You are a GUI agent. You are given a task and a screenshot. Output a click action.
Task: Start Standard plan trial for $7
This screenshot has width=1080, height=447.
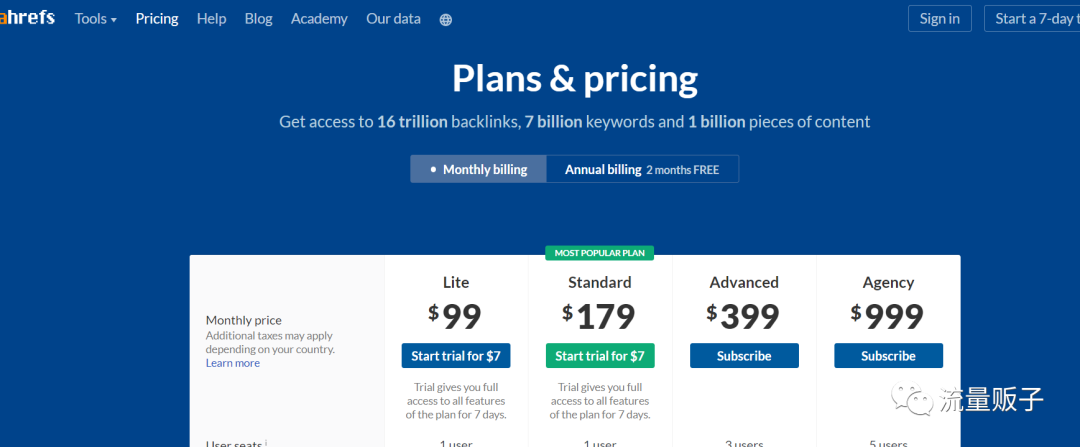(600, 355)
